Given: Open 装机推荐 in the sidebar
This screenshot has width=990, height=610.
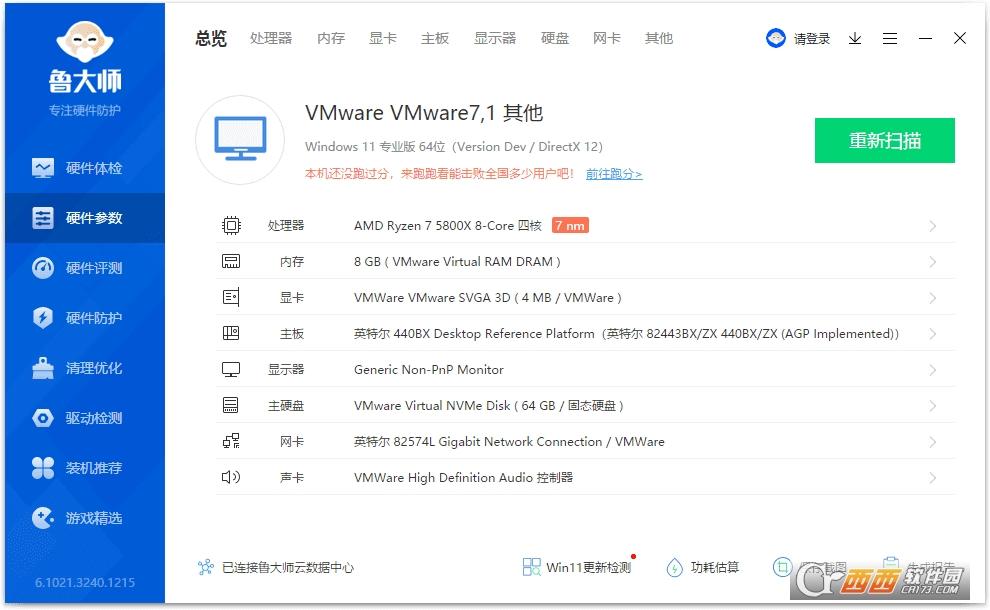Looking at the screenshot, I should 85,468.
